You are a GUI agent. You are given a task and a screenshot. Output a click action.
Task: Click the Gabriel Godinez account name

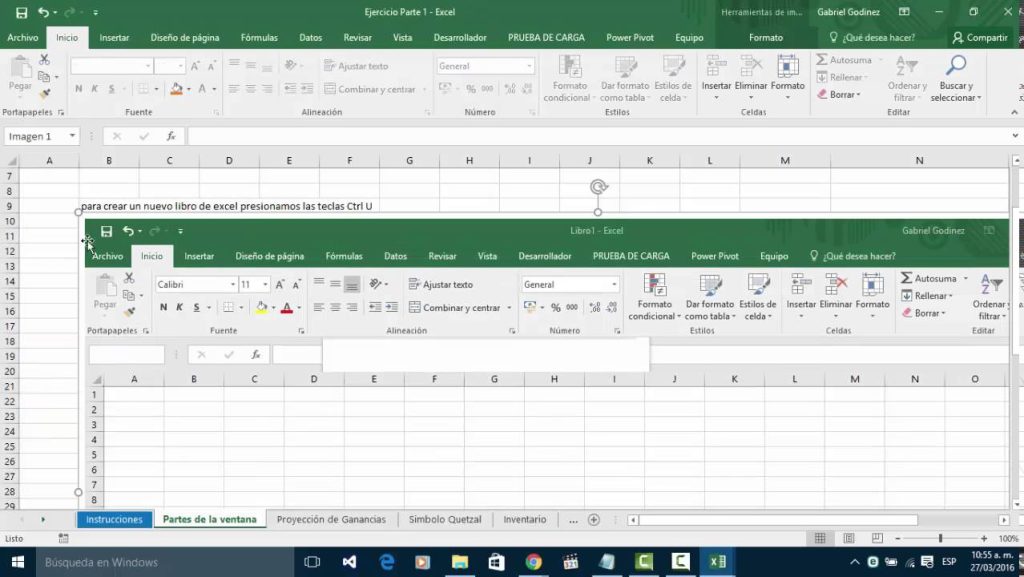pos(848,12)
